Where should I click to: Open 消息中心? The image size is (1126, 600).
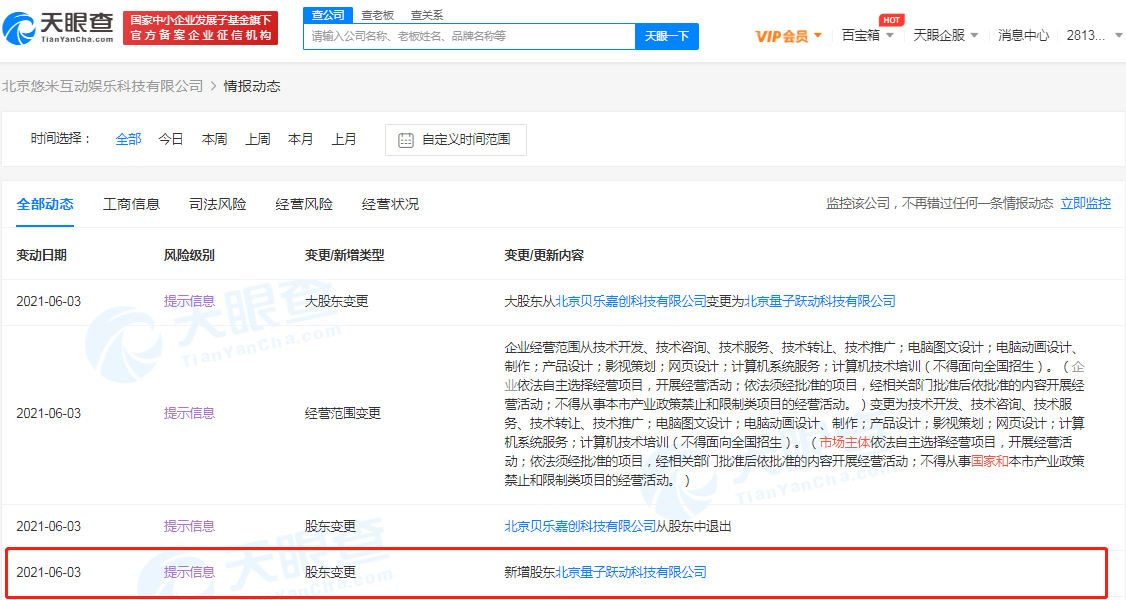(1023, 35)
